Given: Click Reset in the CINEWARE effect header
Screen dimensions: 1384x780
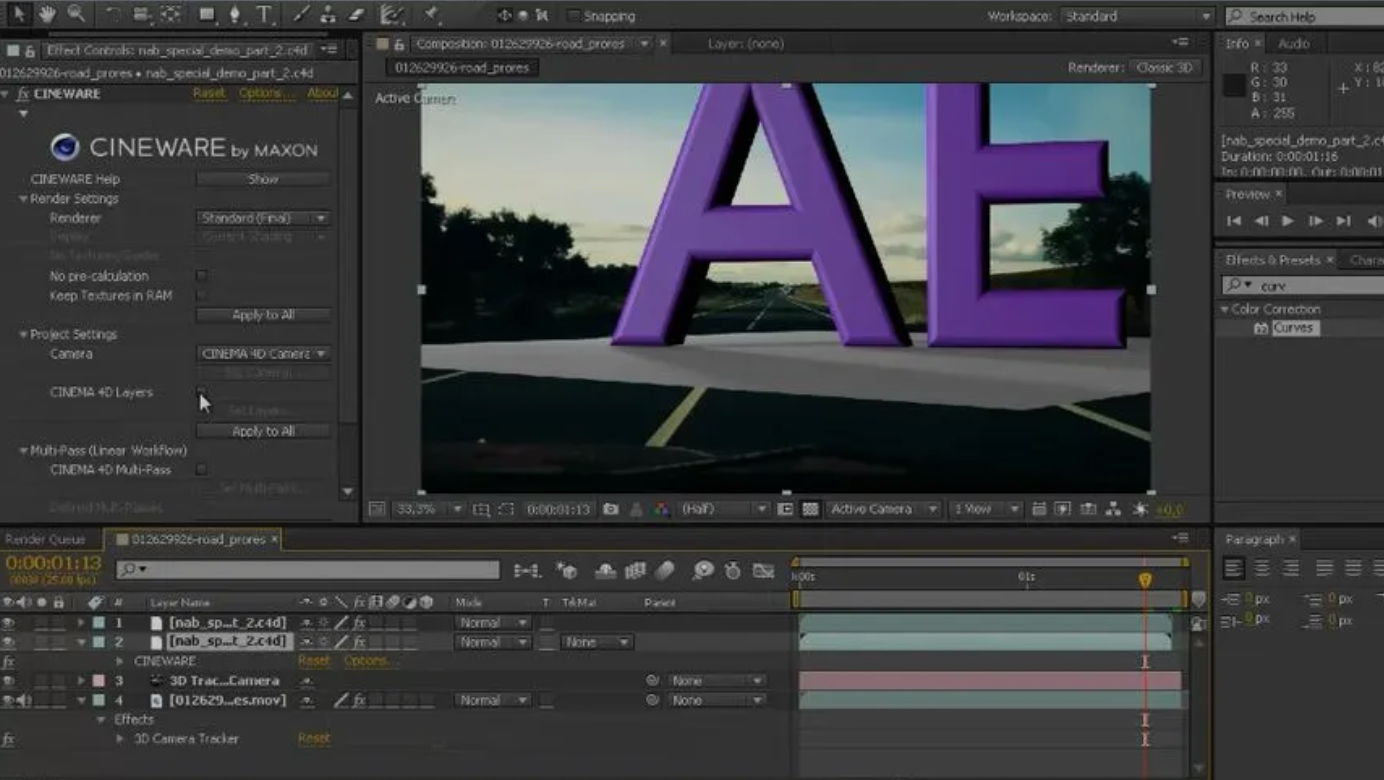Looking at the screenshot, I should pyautogui.click(x=209, y=93).
